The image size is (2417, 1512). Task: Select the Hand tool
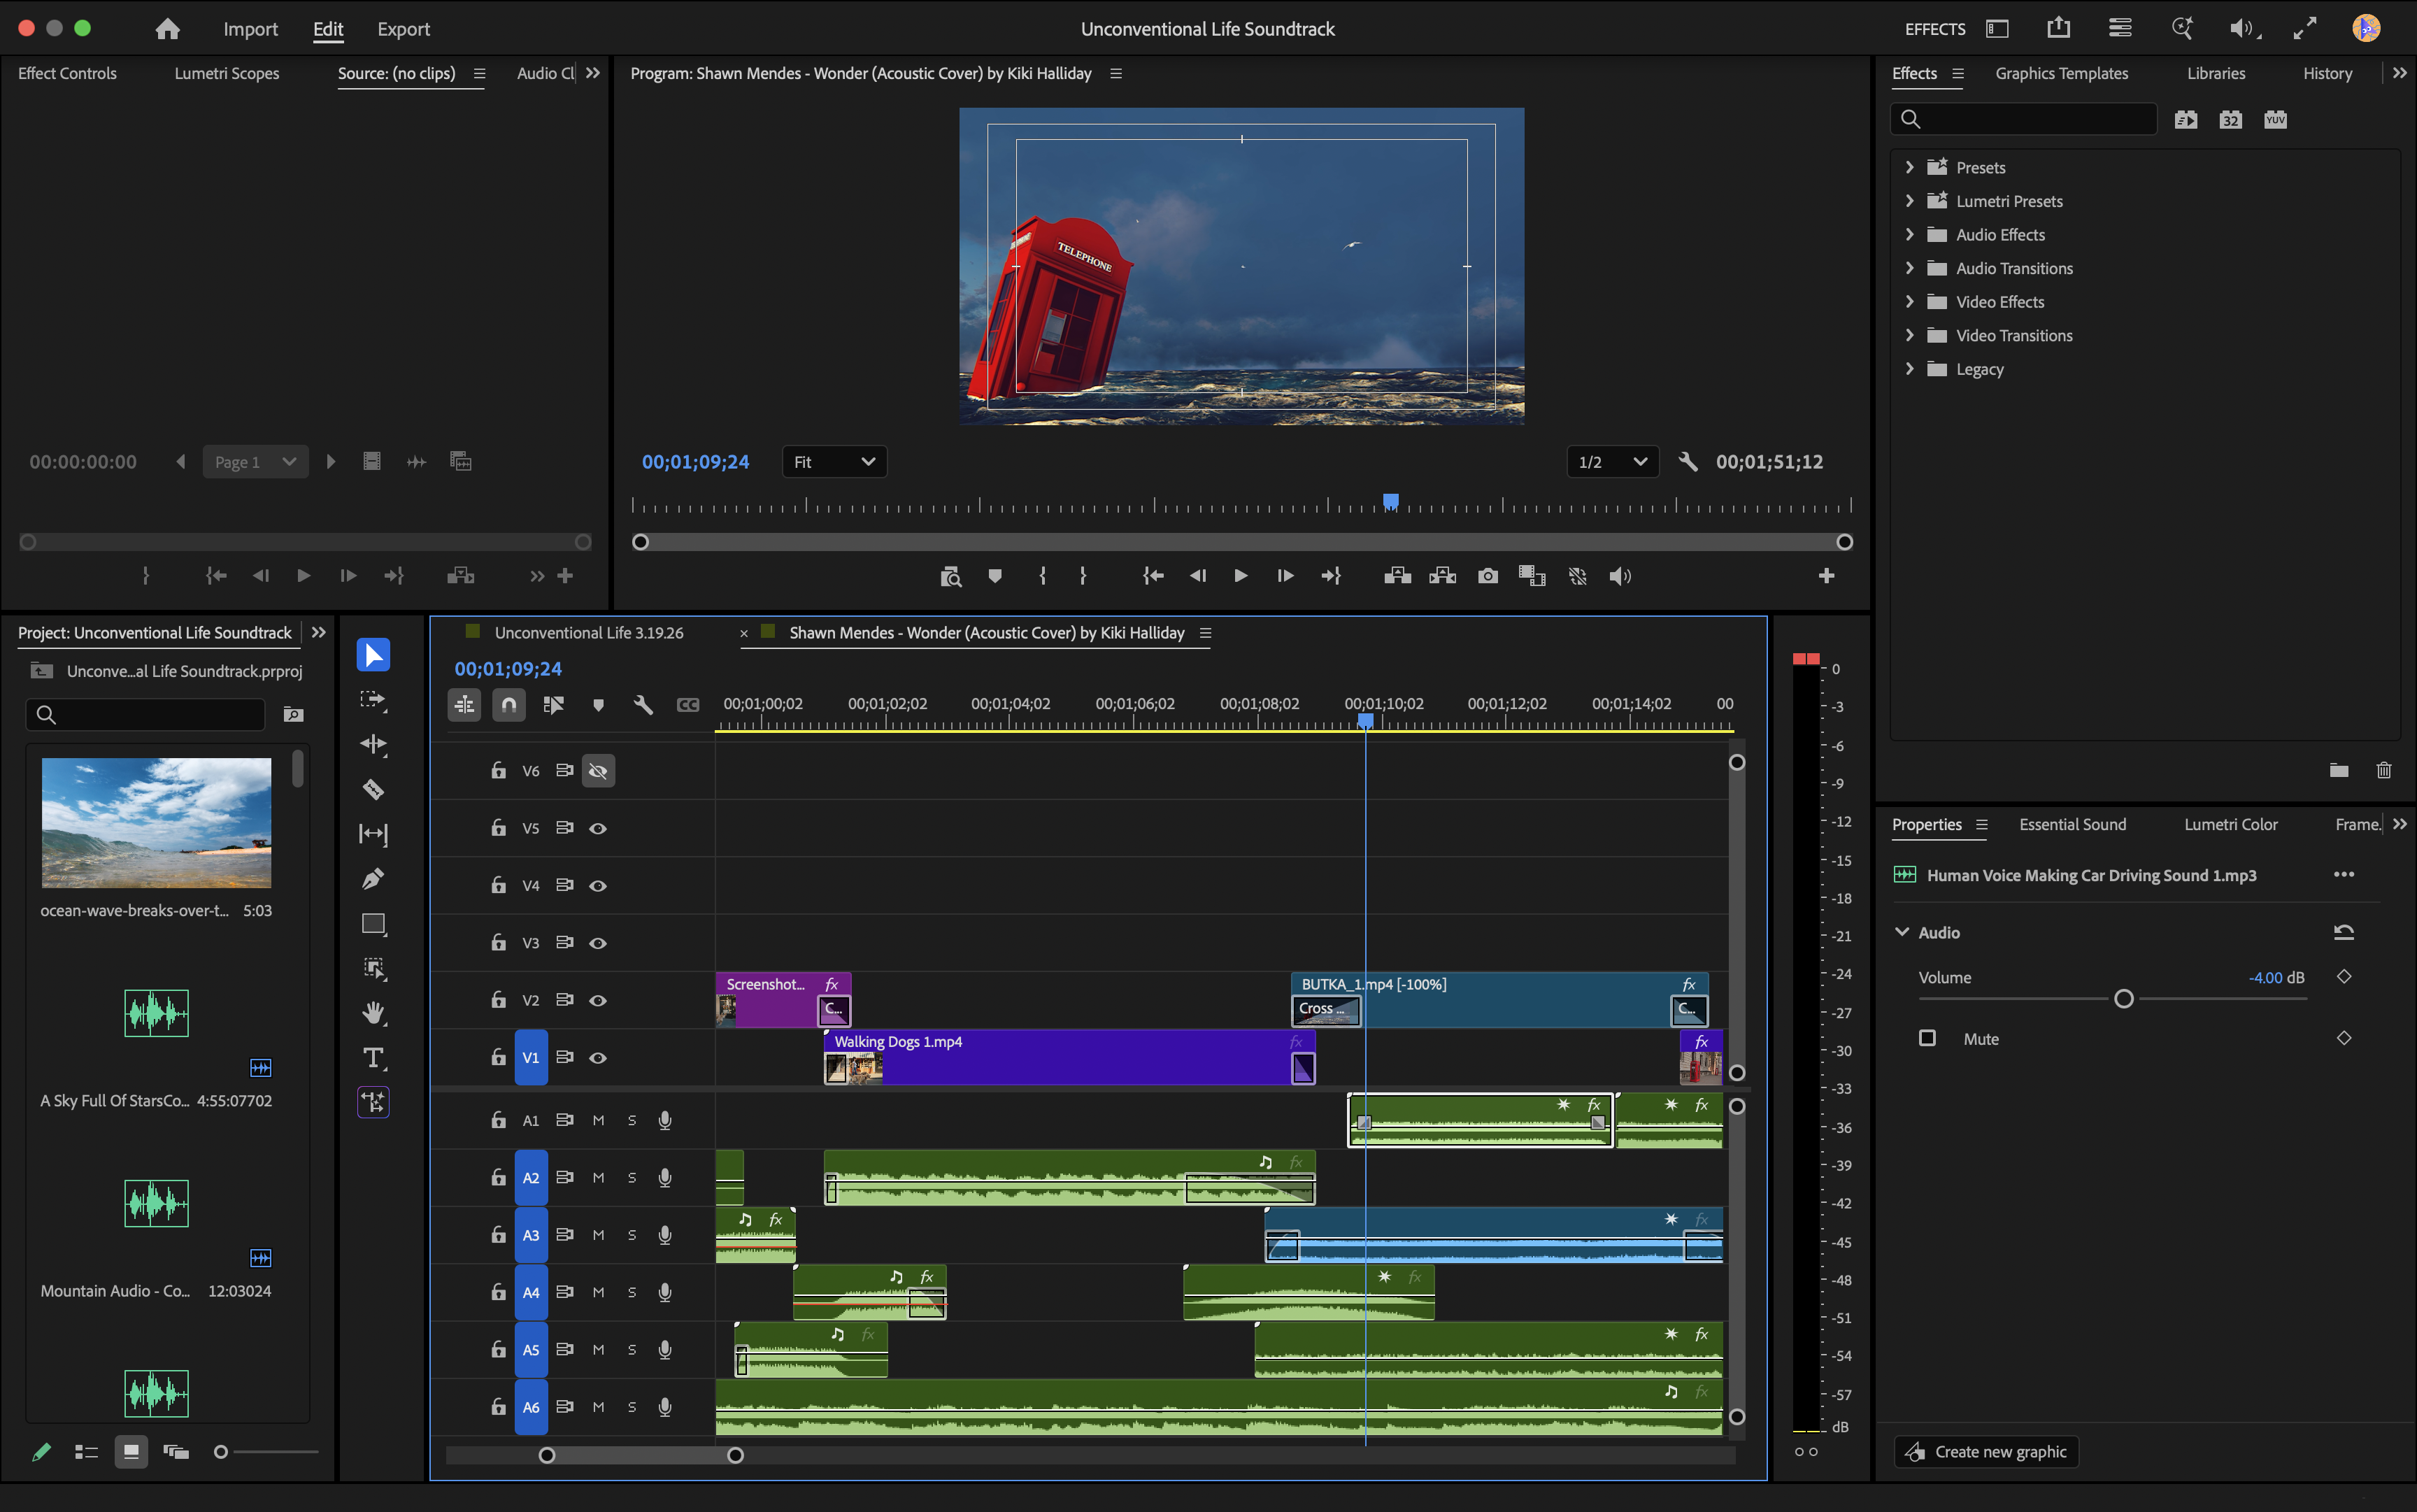click(x=373, y=1013)
